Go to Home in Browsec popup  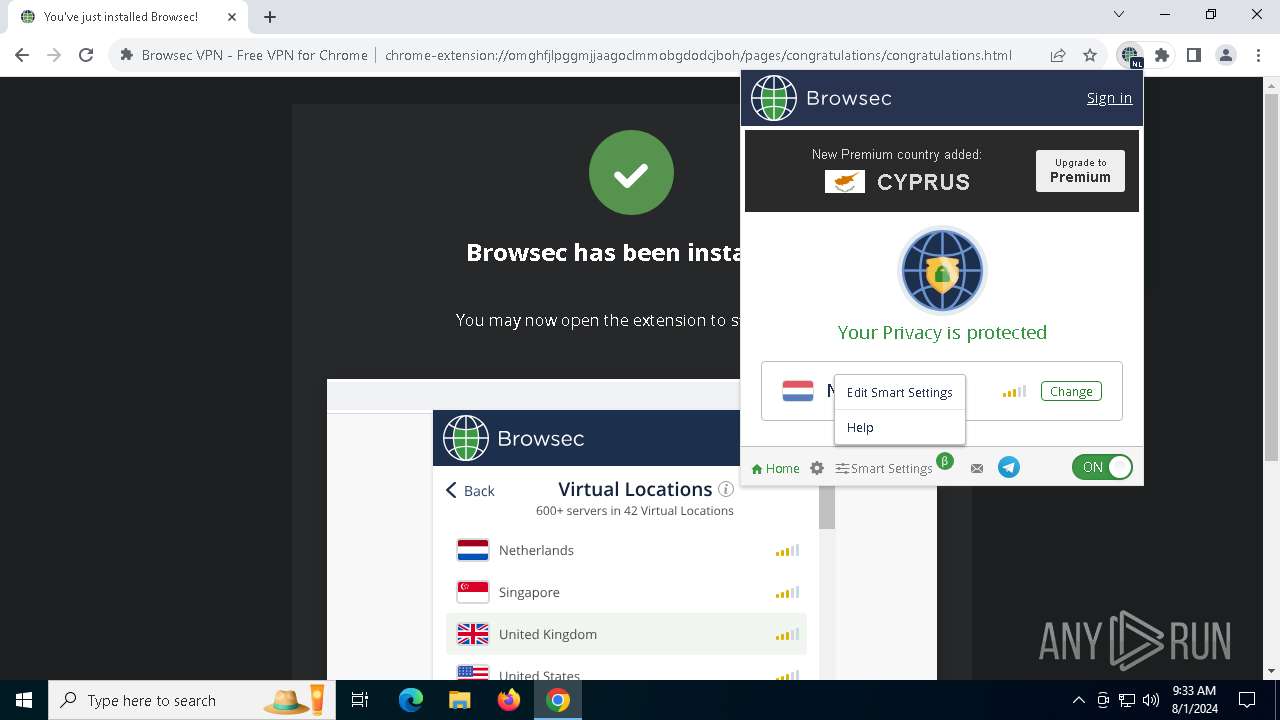776,468
